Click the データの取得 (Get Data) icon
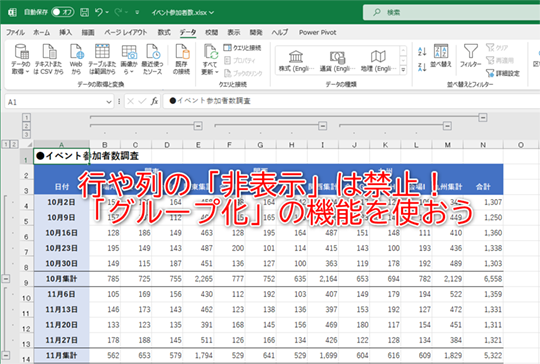 (21, 59)
